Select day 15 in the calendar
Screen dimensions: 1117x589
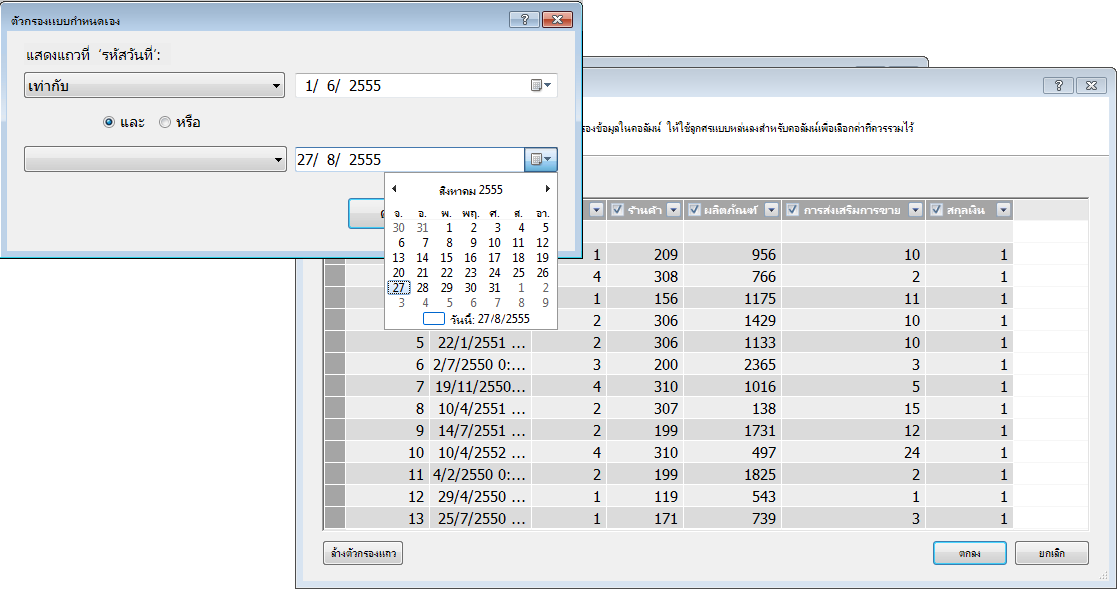(x=447, y=258)
